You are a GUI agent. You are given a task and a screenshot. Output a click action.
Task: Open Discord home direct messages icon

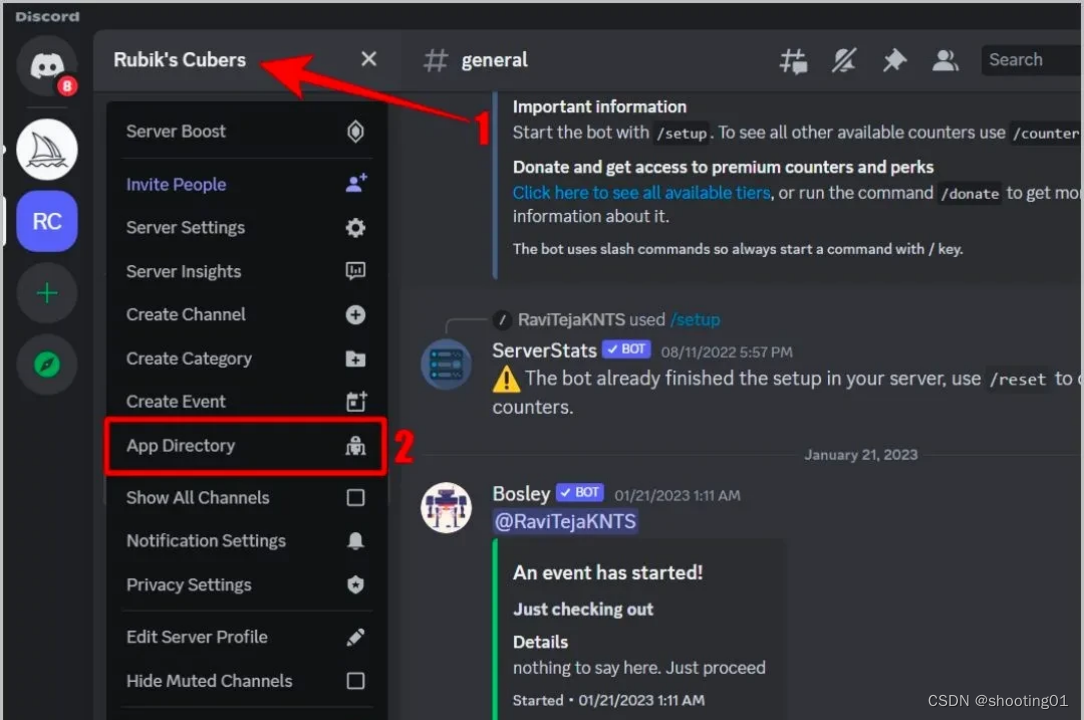click(47, 66)
